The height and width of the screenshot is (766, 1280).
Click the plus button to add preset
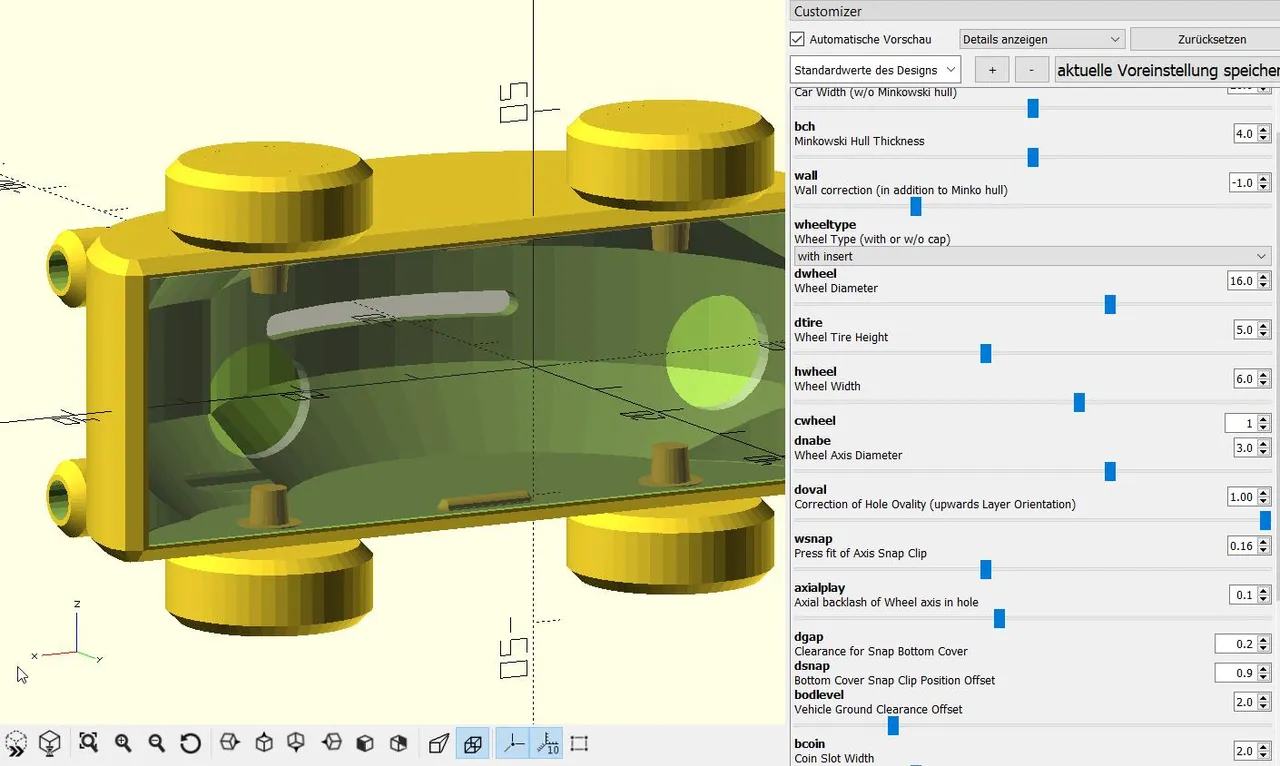coord(992,70)
